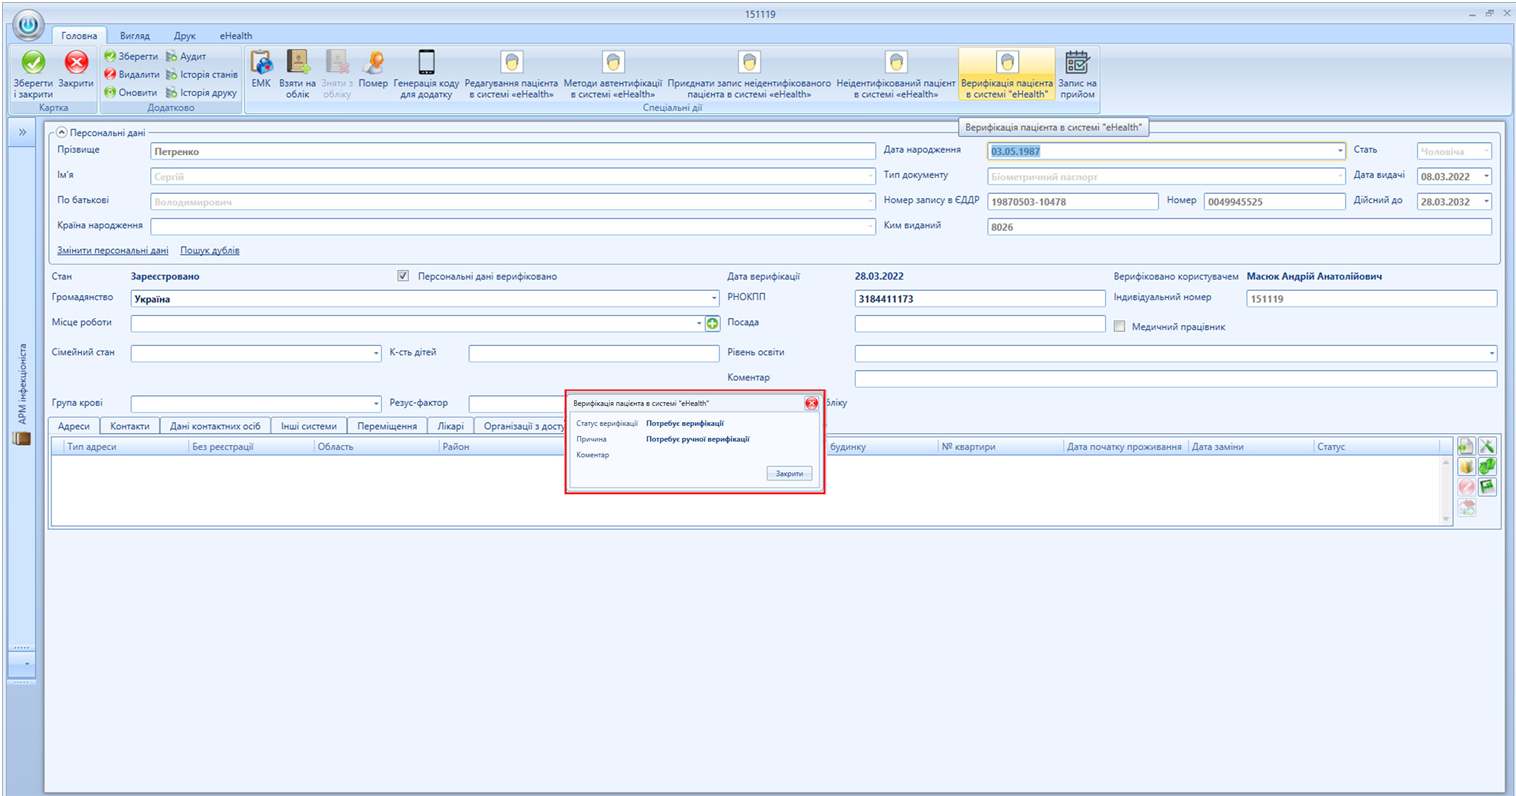
Task: Collapse the 'Персональні дані' section
Action: tap(62, 132)
